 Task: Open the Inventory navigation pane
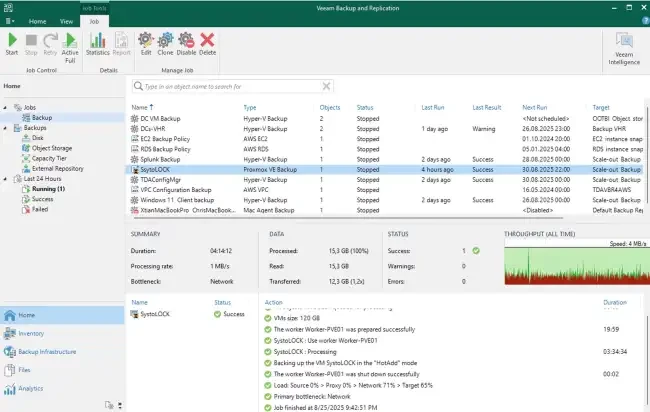tap(62, 333)
